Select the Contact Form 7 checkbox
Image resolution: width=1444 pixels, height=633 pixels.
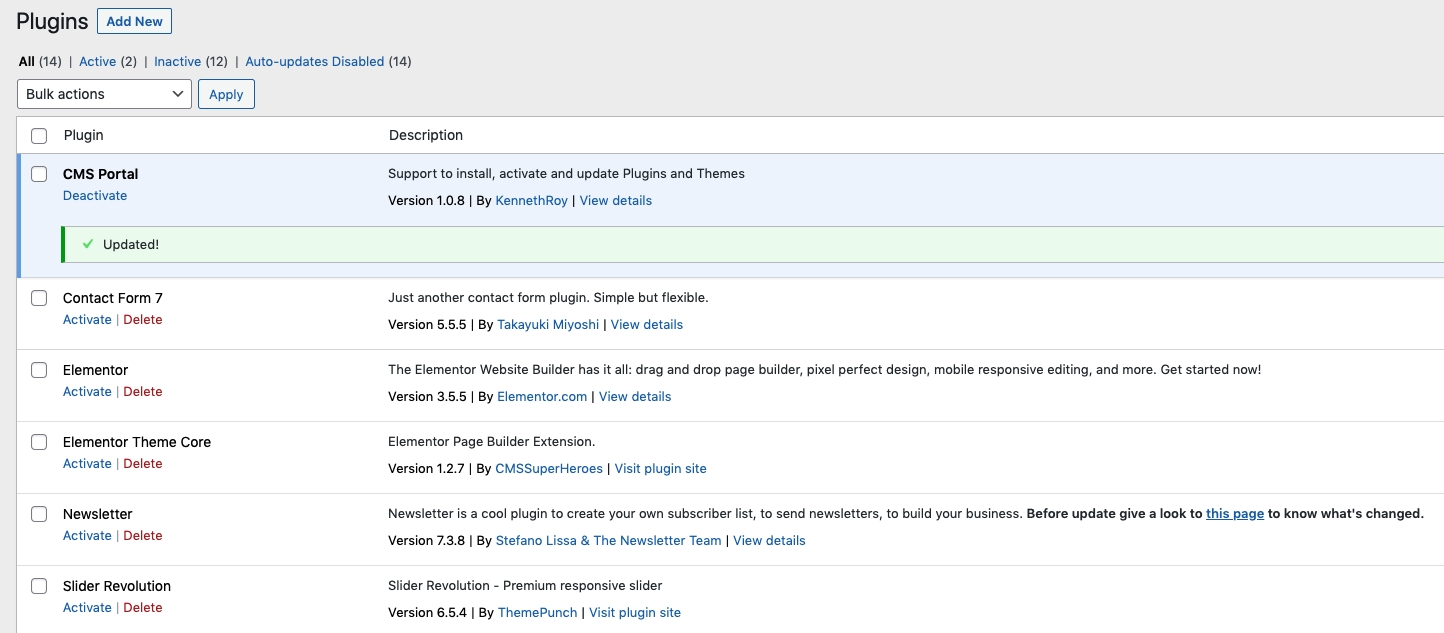(x=39, y=298)
